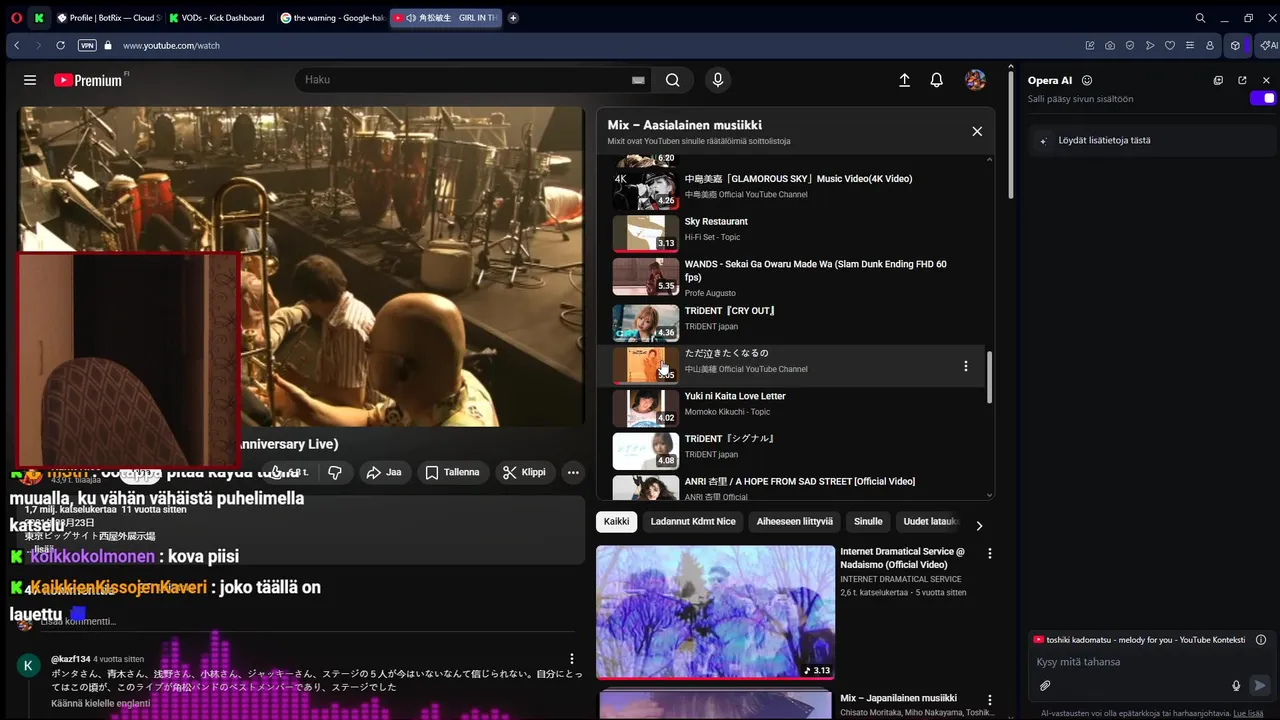Show more filter chips with right chevron
Image resolution: width=1280 pixels, height=720 pixels.
pyautogui.click(x=979, y=525)
